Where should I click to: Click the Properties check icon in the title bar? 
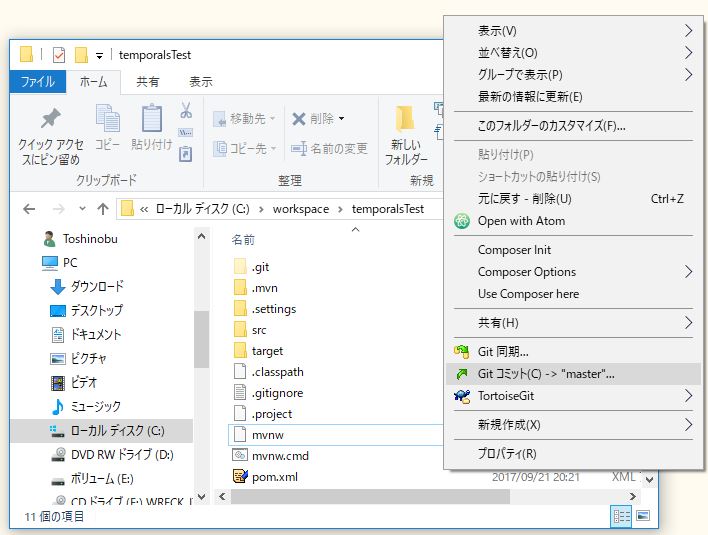click(59, 55)
